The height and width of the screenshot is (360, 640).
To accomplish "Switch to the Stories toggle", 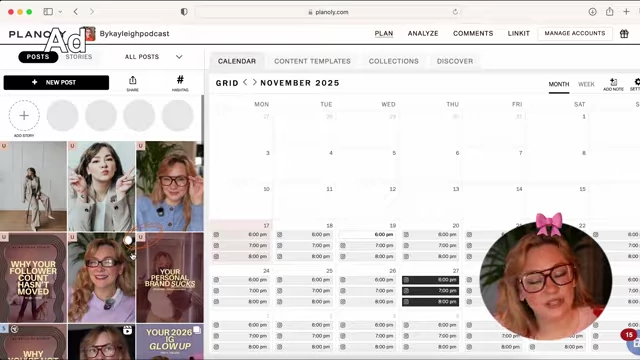I will click(79, 57).
